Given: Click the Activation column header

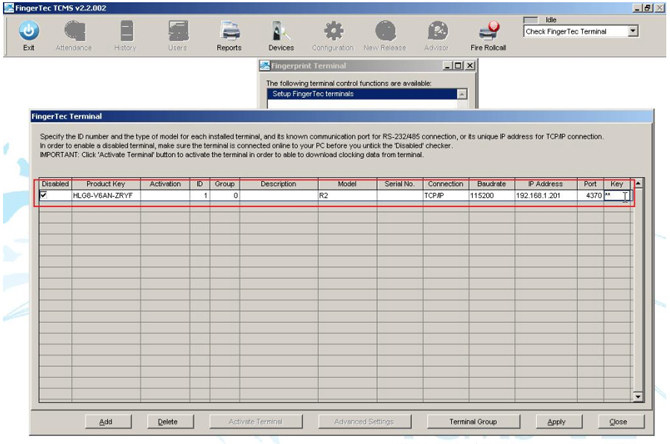Looking at the screenshot, I should (165, 184).
